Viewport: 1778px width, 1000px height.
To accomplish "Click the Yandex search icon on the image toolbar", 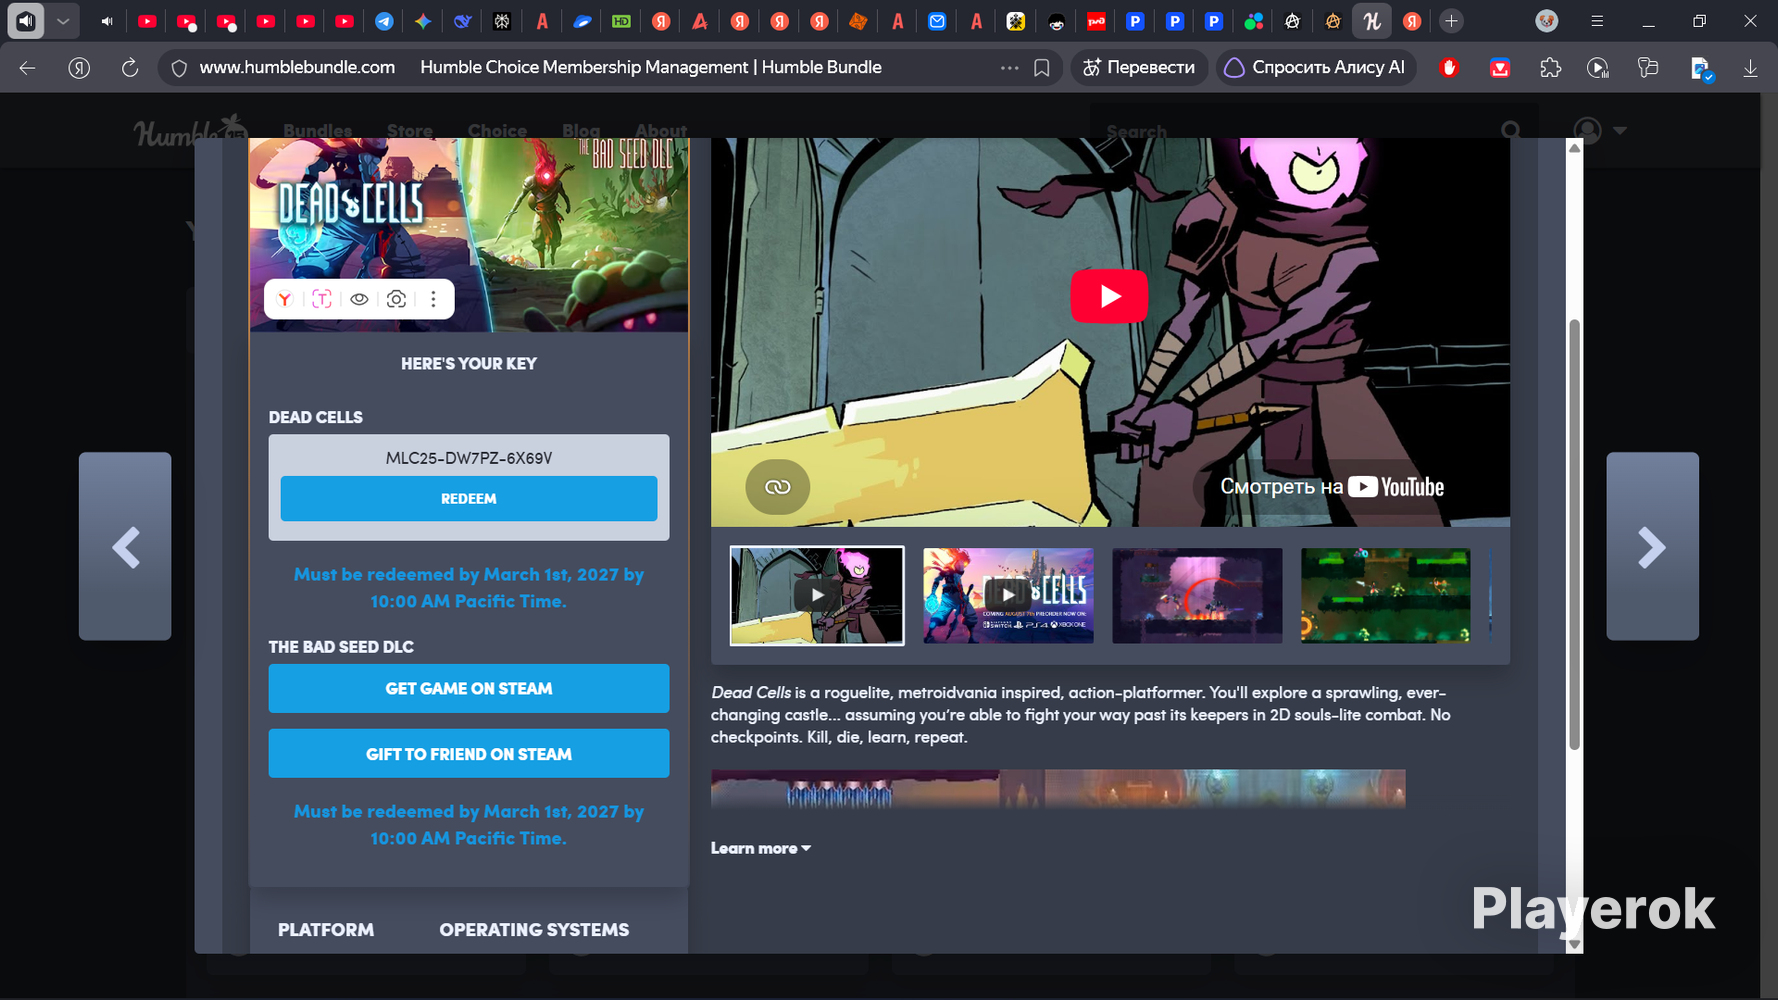I will [x=285, y=299].
